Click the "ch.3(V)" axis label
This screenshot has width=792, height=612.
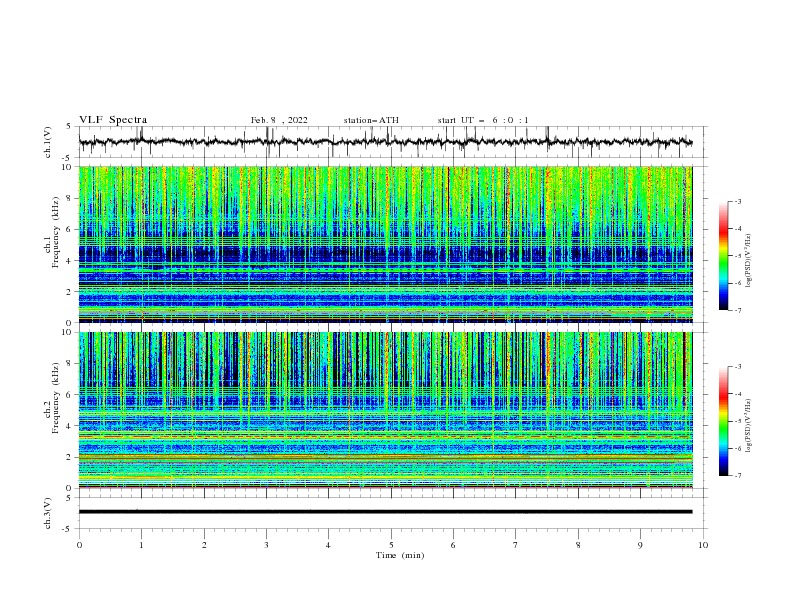pyautogui.click(x=48, y=513)
